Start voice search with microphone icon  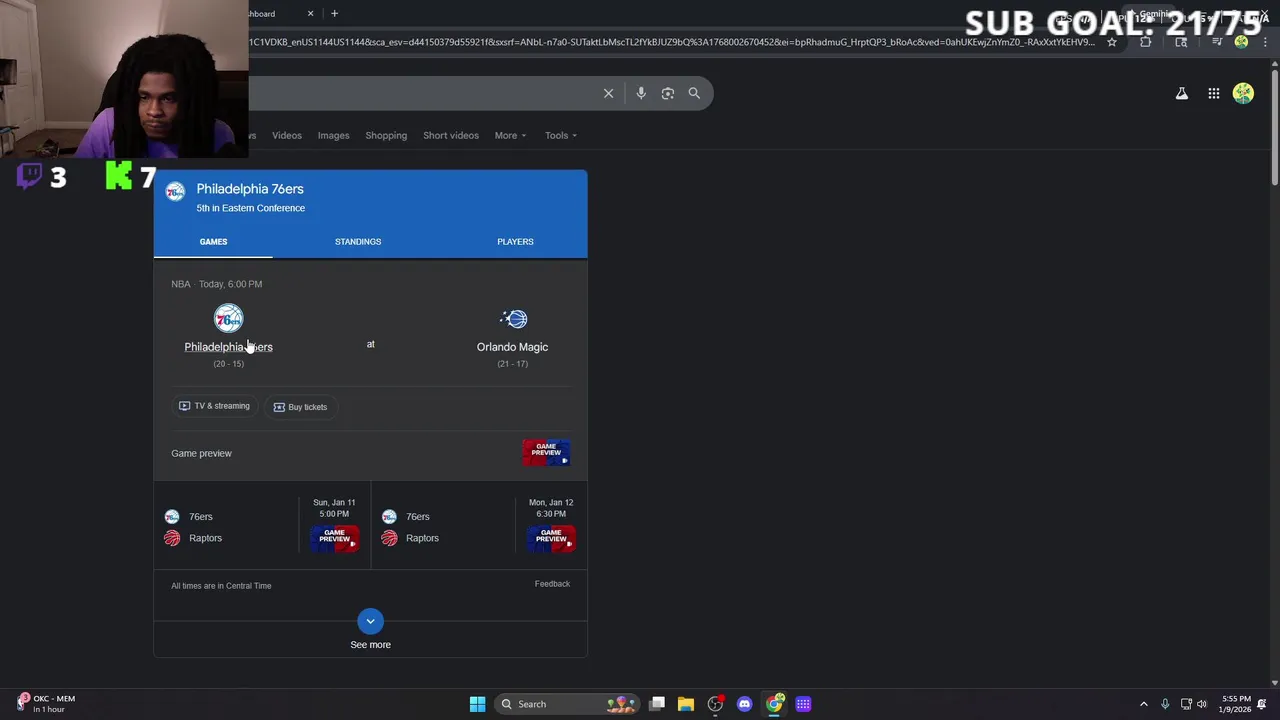pyautogui.click(x=641, y=93)
